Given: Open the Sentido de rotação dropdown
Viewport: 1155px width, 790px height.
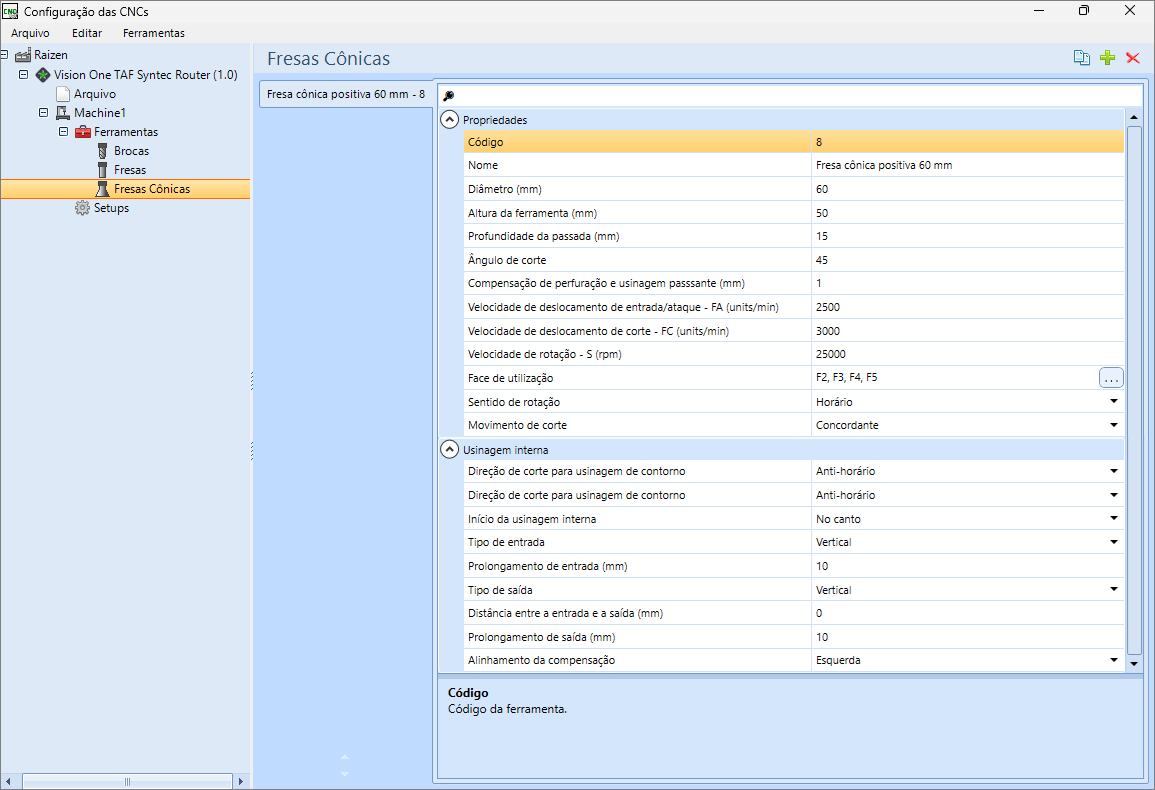Looking at the screenshot, I should point(1114,402).
